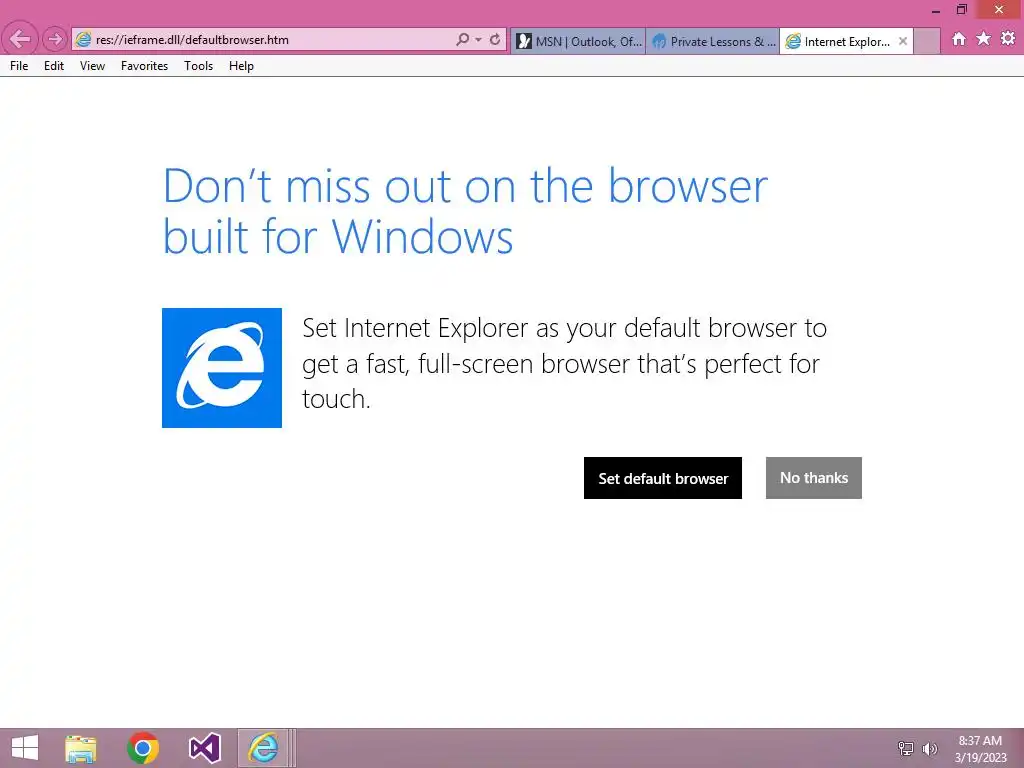This screenshot has height=768, width=1024.
Task: Click the Set default browser button
Action: [663, 478]
